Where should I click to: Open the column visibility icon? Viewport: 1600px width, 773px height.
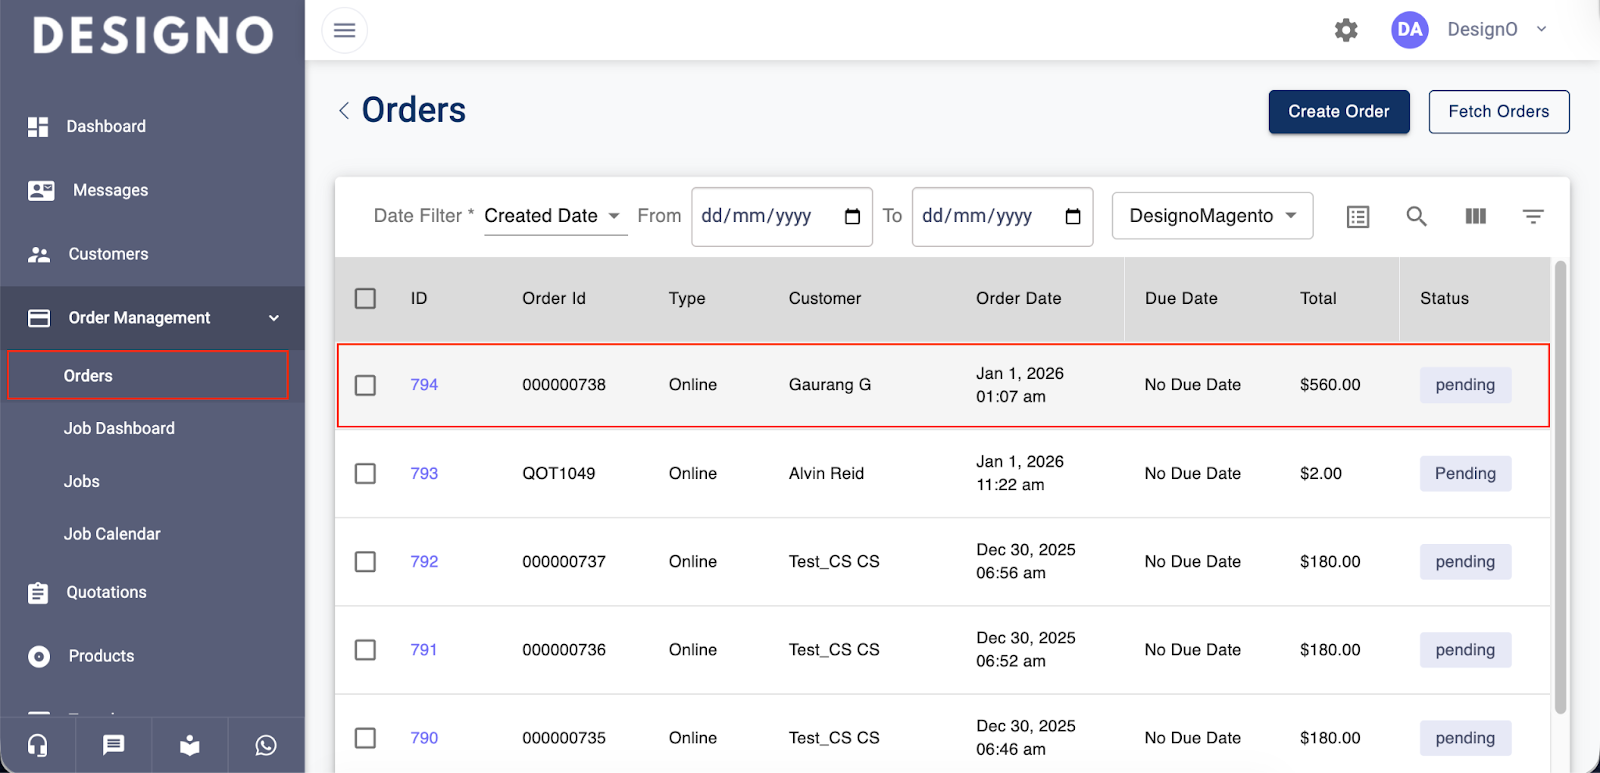pos(1475,216)
